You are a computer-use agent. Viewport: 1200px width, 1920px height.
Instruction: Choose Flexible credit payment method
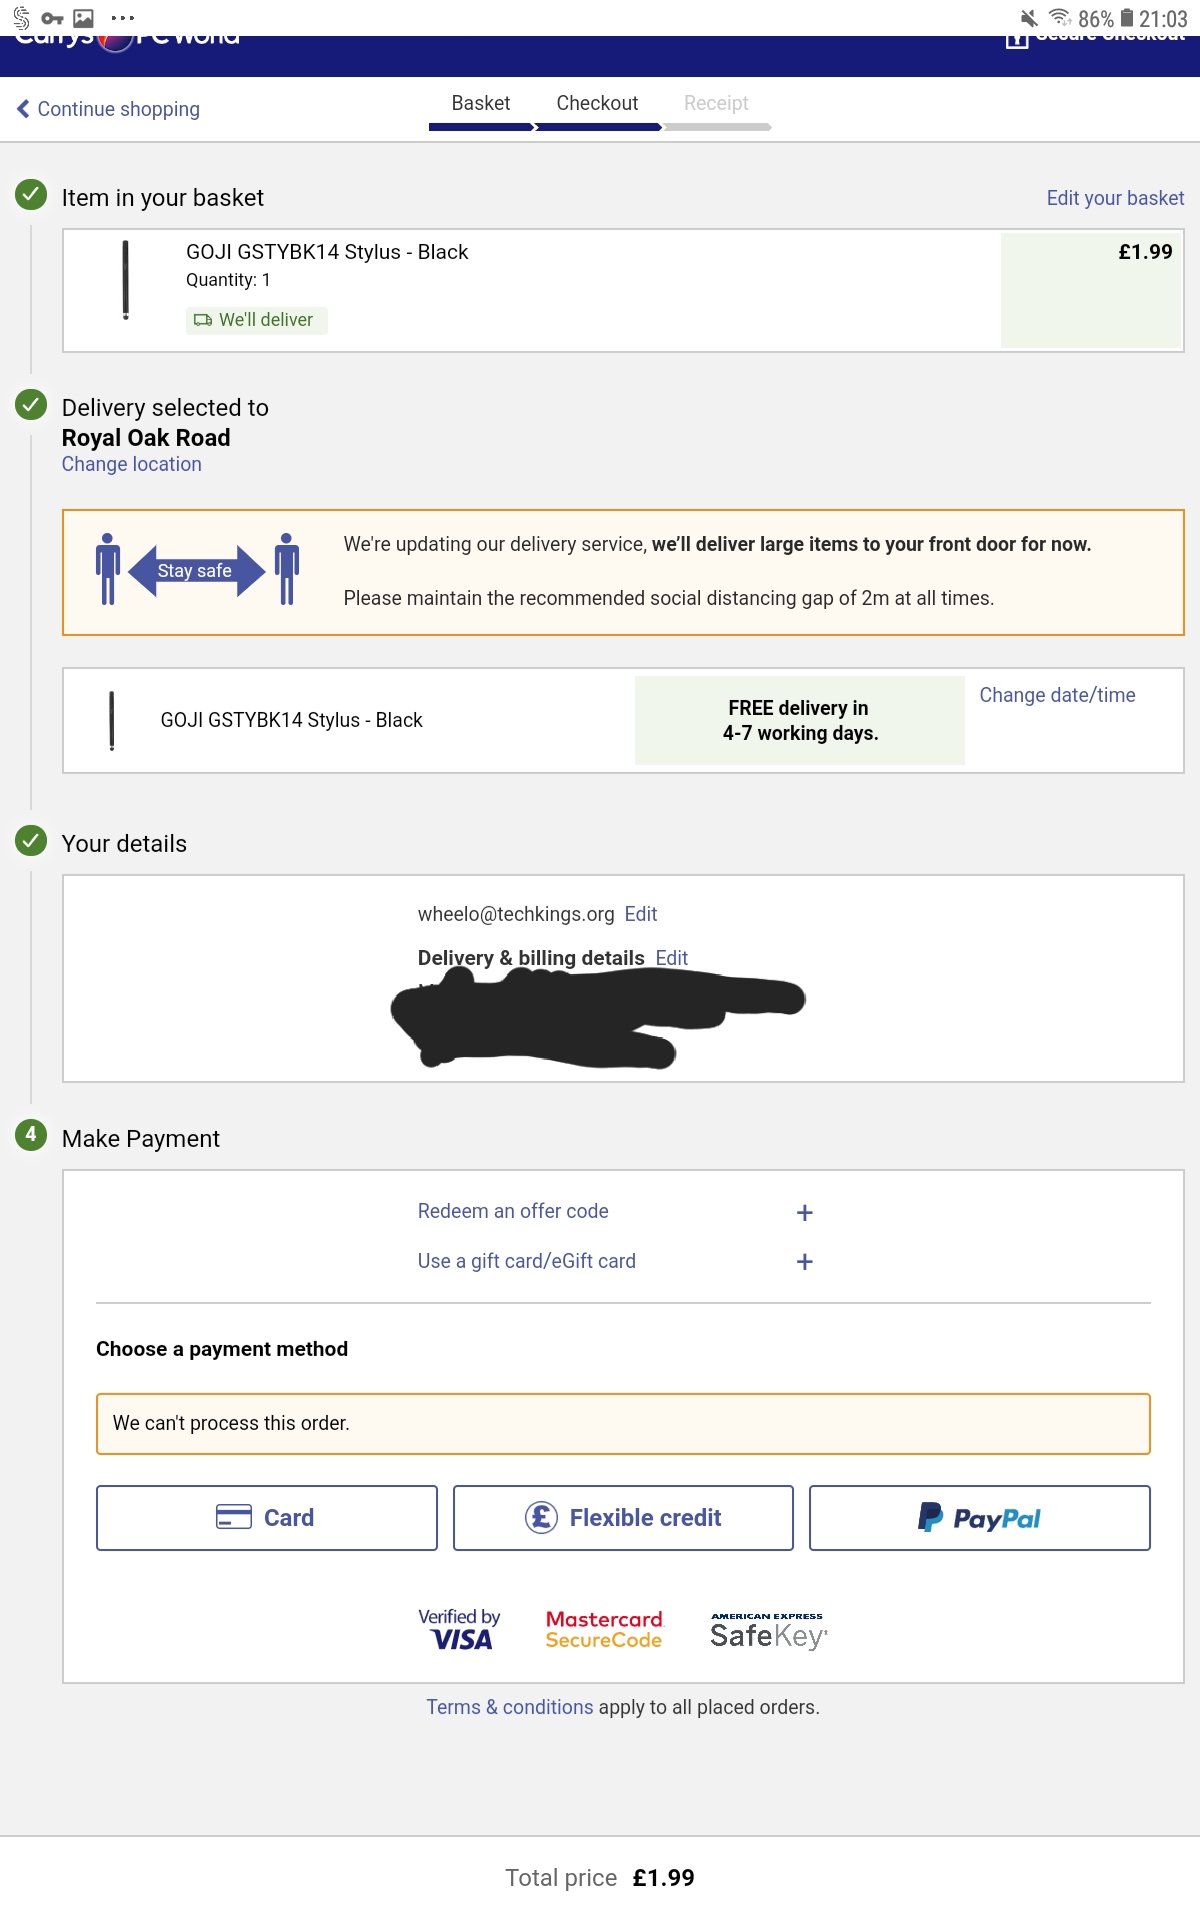(623, 1518)
